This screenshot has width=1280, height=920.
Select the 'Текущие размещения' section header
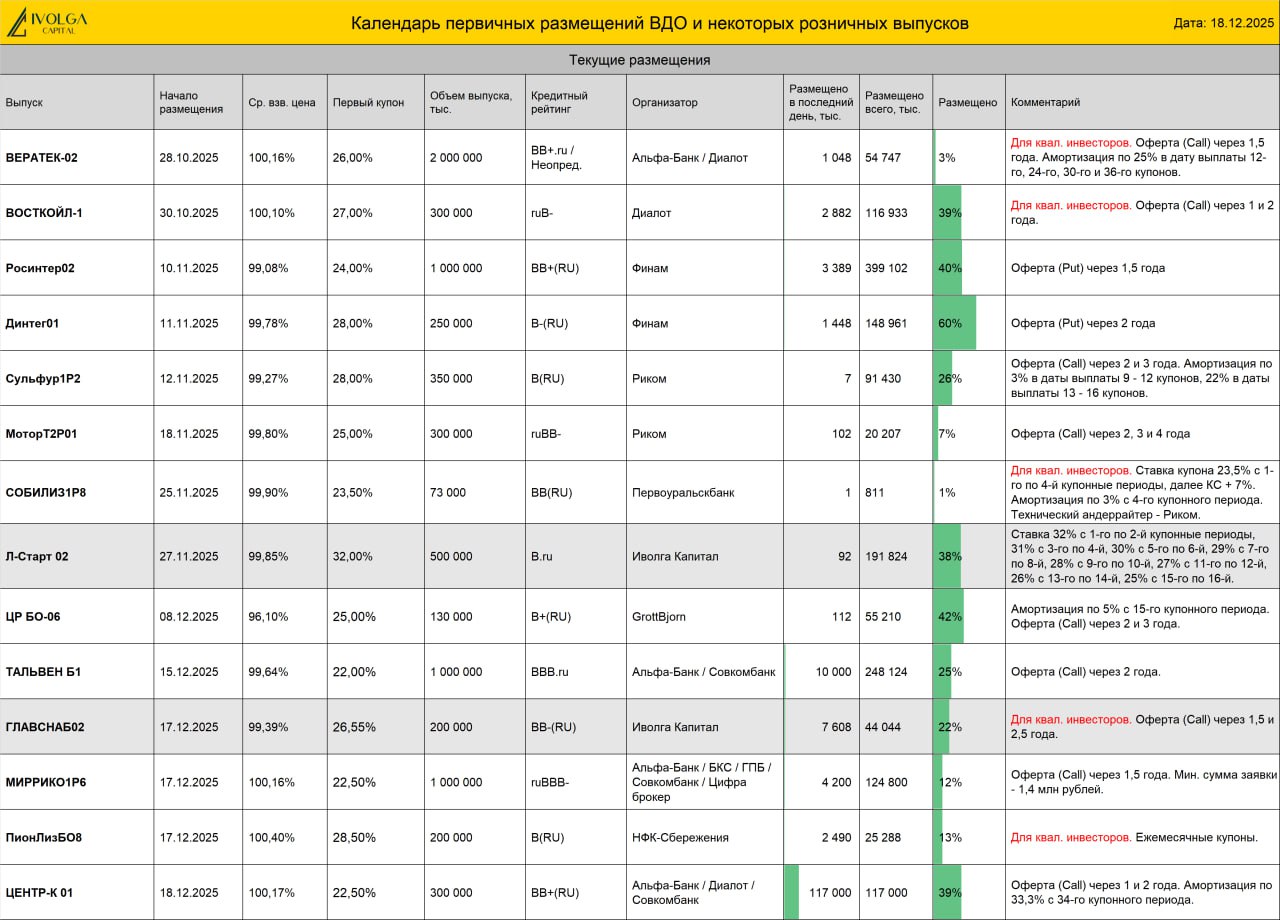640,60
